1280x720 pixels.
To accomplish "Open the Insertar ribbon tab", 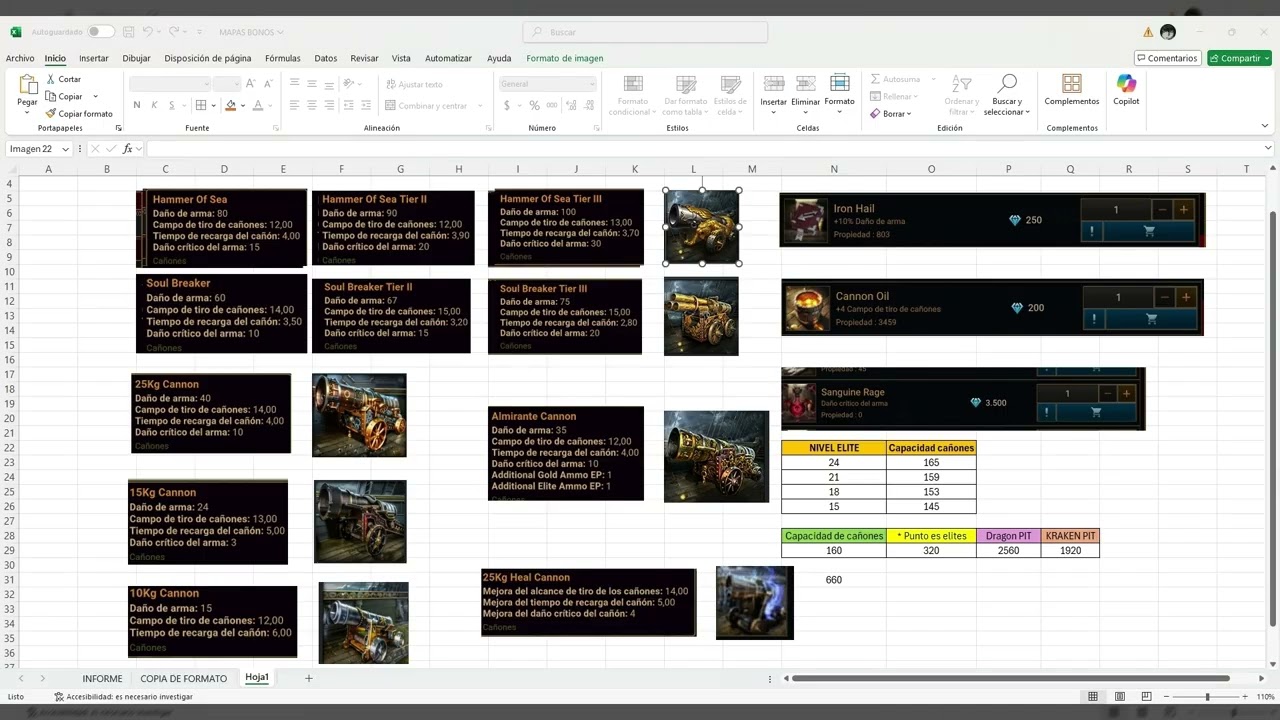I will [94, 58].
